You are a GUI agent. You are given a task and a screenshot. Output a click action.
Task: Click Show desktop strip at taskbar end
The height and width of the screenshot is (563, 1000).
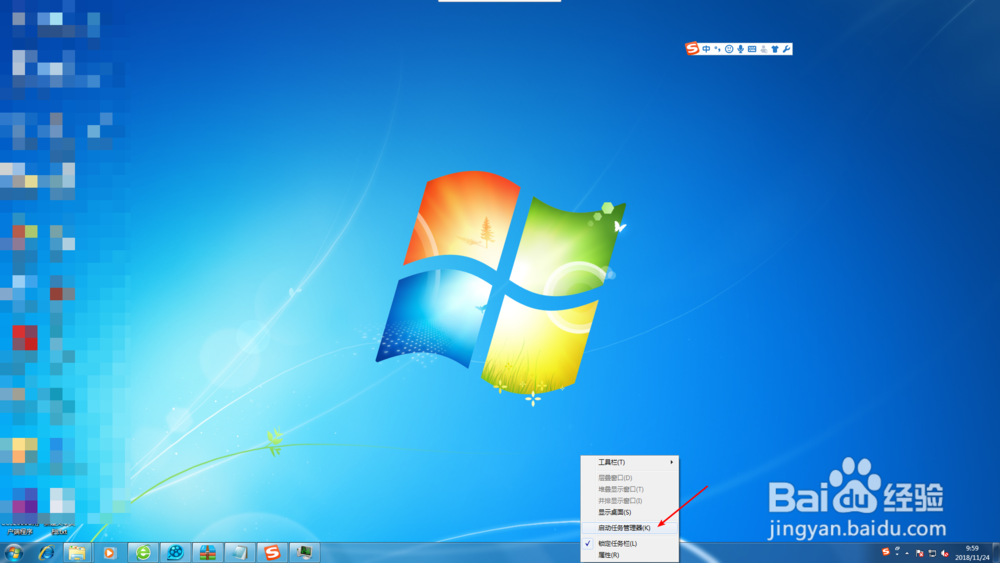pyautogui.click(x=996, y=553)
